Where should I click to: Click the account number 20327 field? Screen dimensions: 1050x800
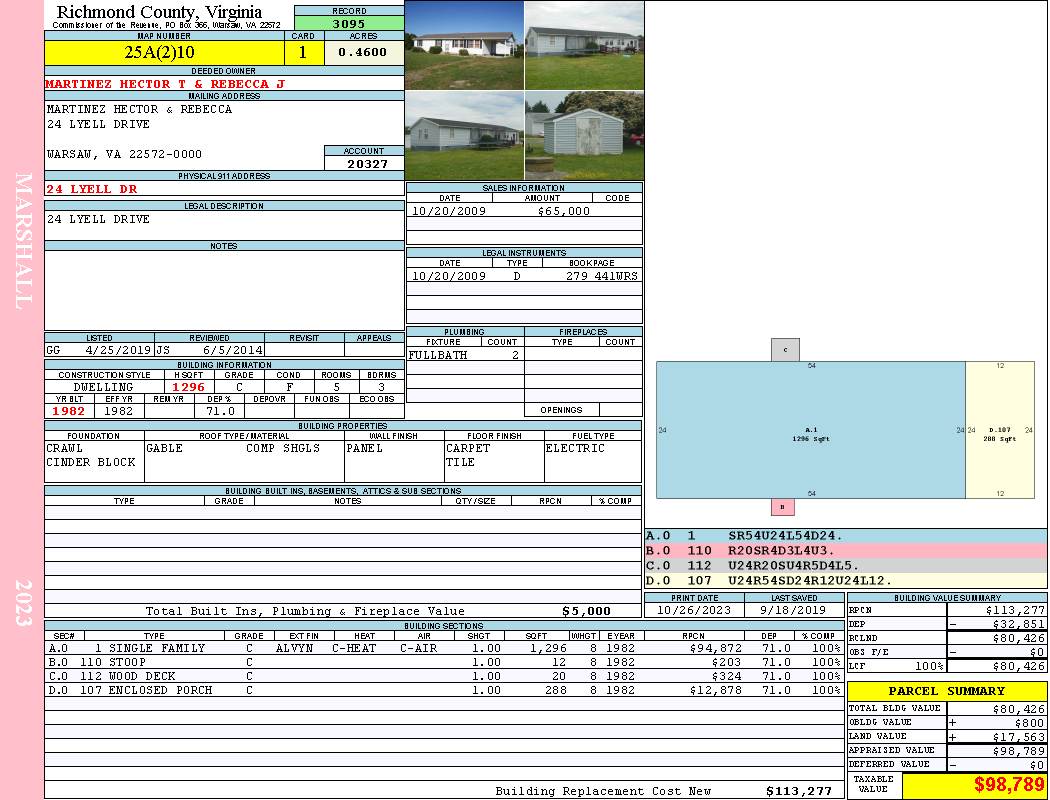click(364, 163)
